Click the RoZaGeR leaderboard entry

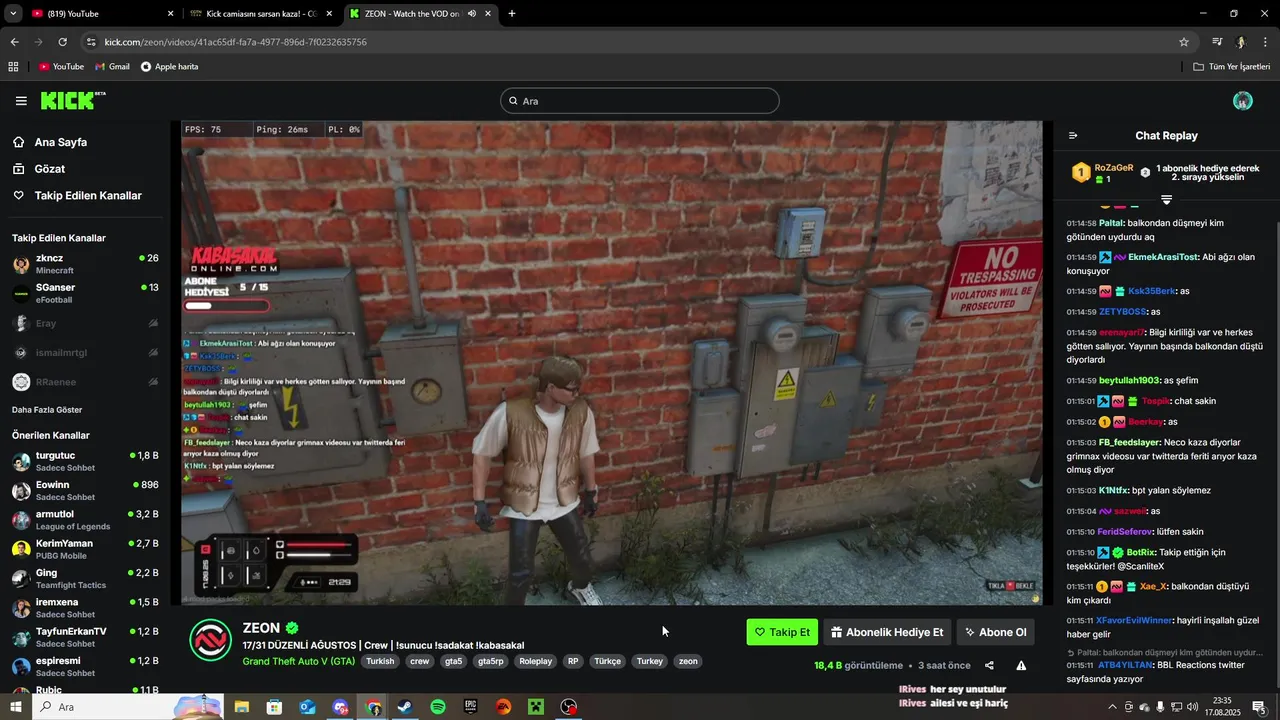(1103, 173)
